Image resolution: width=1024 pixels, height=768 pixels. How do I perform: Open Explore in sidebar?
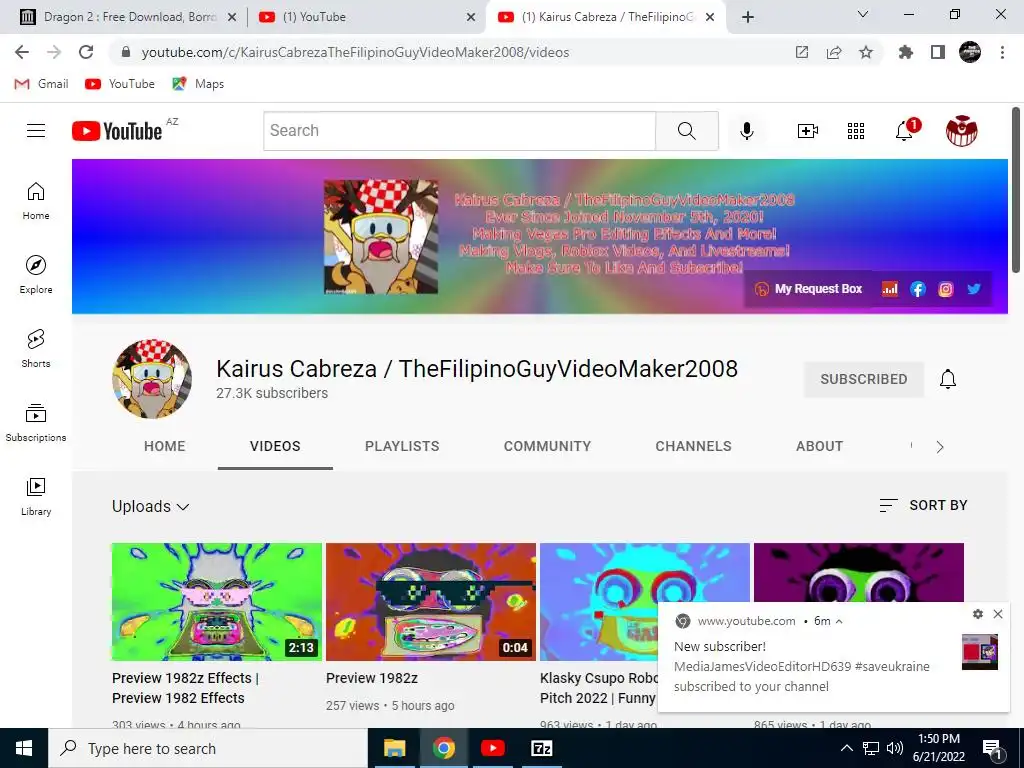pyautogui.click(x=36, y=274)
